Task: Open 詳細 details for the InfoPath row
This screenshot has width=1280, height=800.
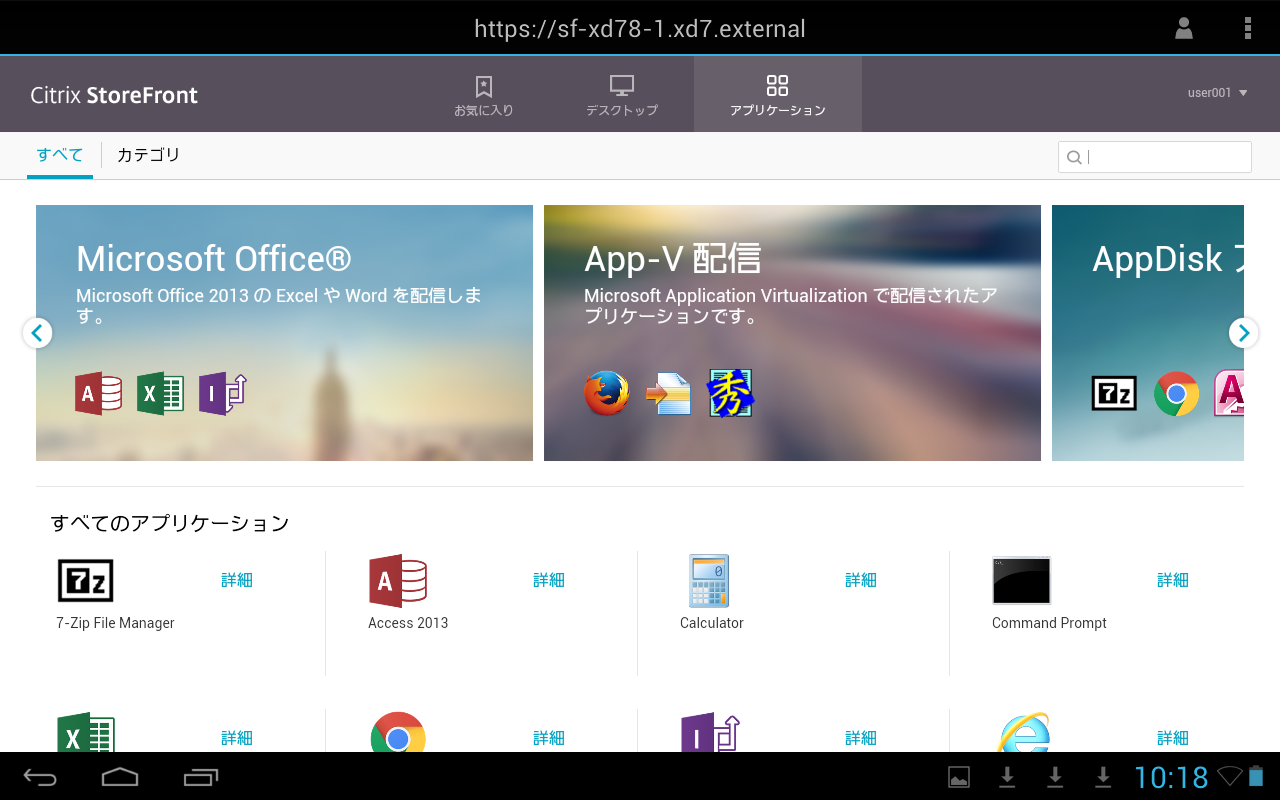Action: tap(861, 738)
